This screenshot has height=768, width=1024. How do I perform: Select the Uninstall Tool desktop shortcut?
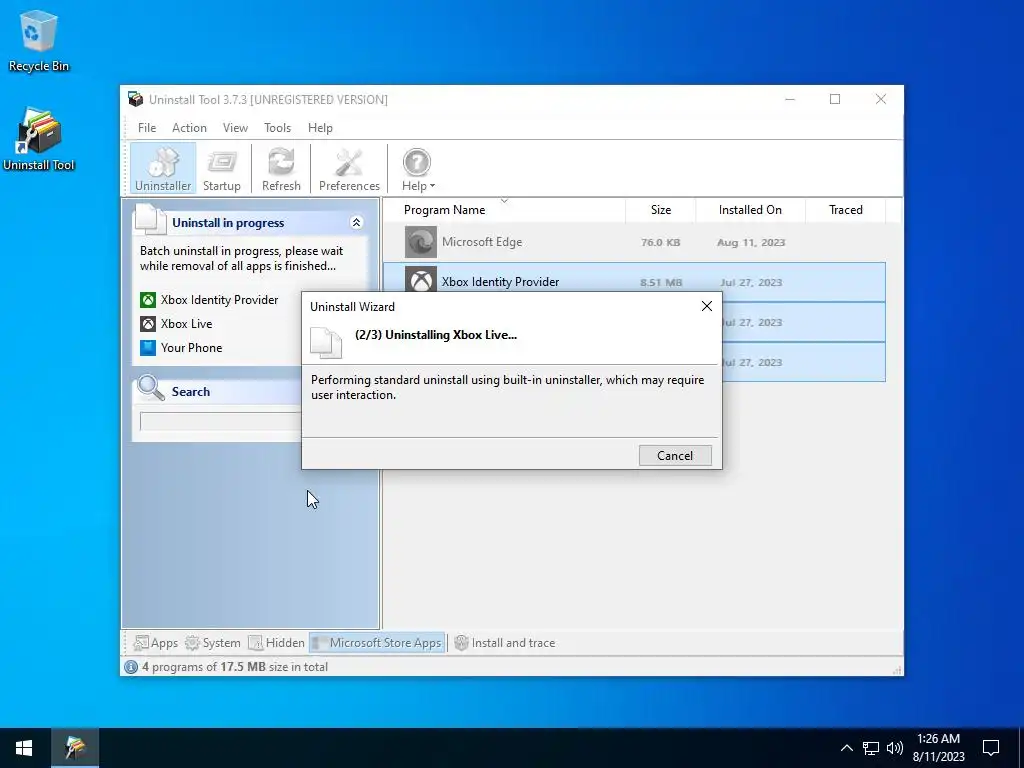[39, 139]
